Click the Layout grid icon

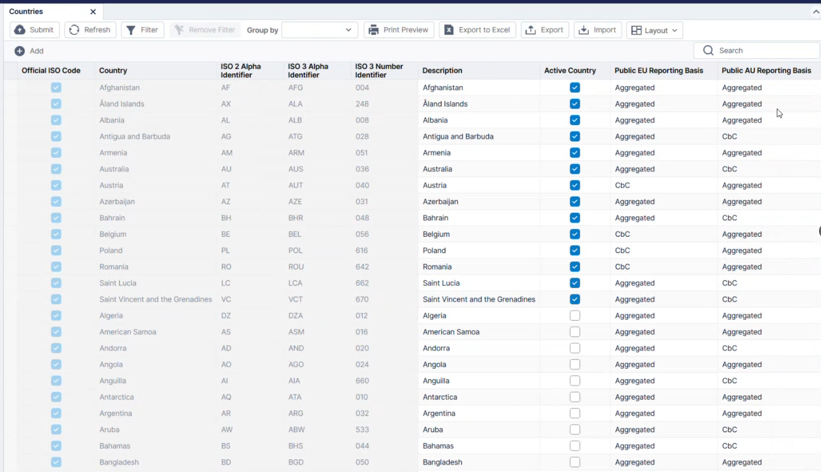click(x=636, y=30)
